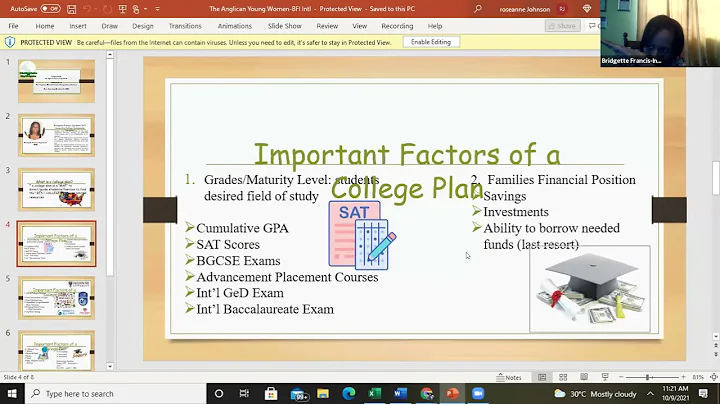Open Zoom app from the taskbar
This screenshot has height=404, width=720.
[478, 393]
